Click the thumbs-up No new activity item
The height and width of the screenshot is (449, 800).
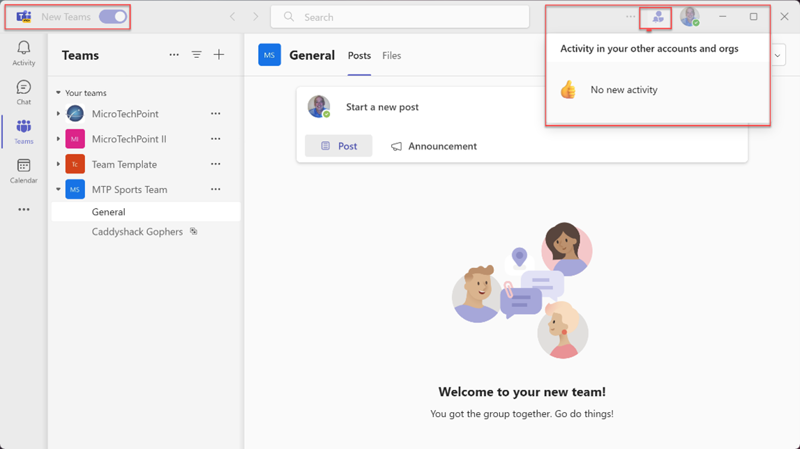(x=609, y=90)
